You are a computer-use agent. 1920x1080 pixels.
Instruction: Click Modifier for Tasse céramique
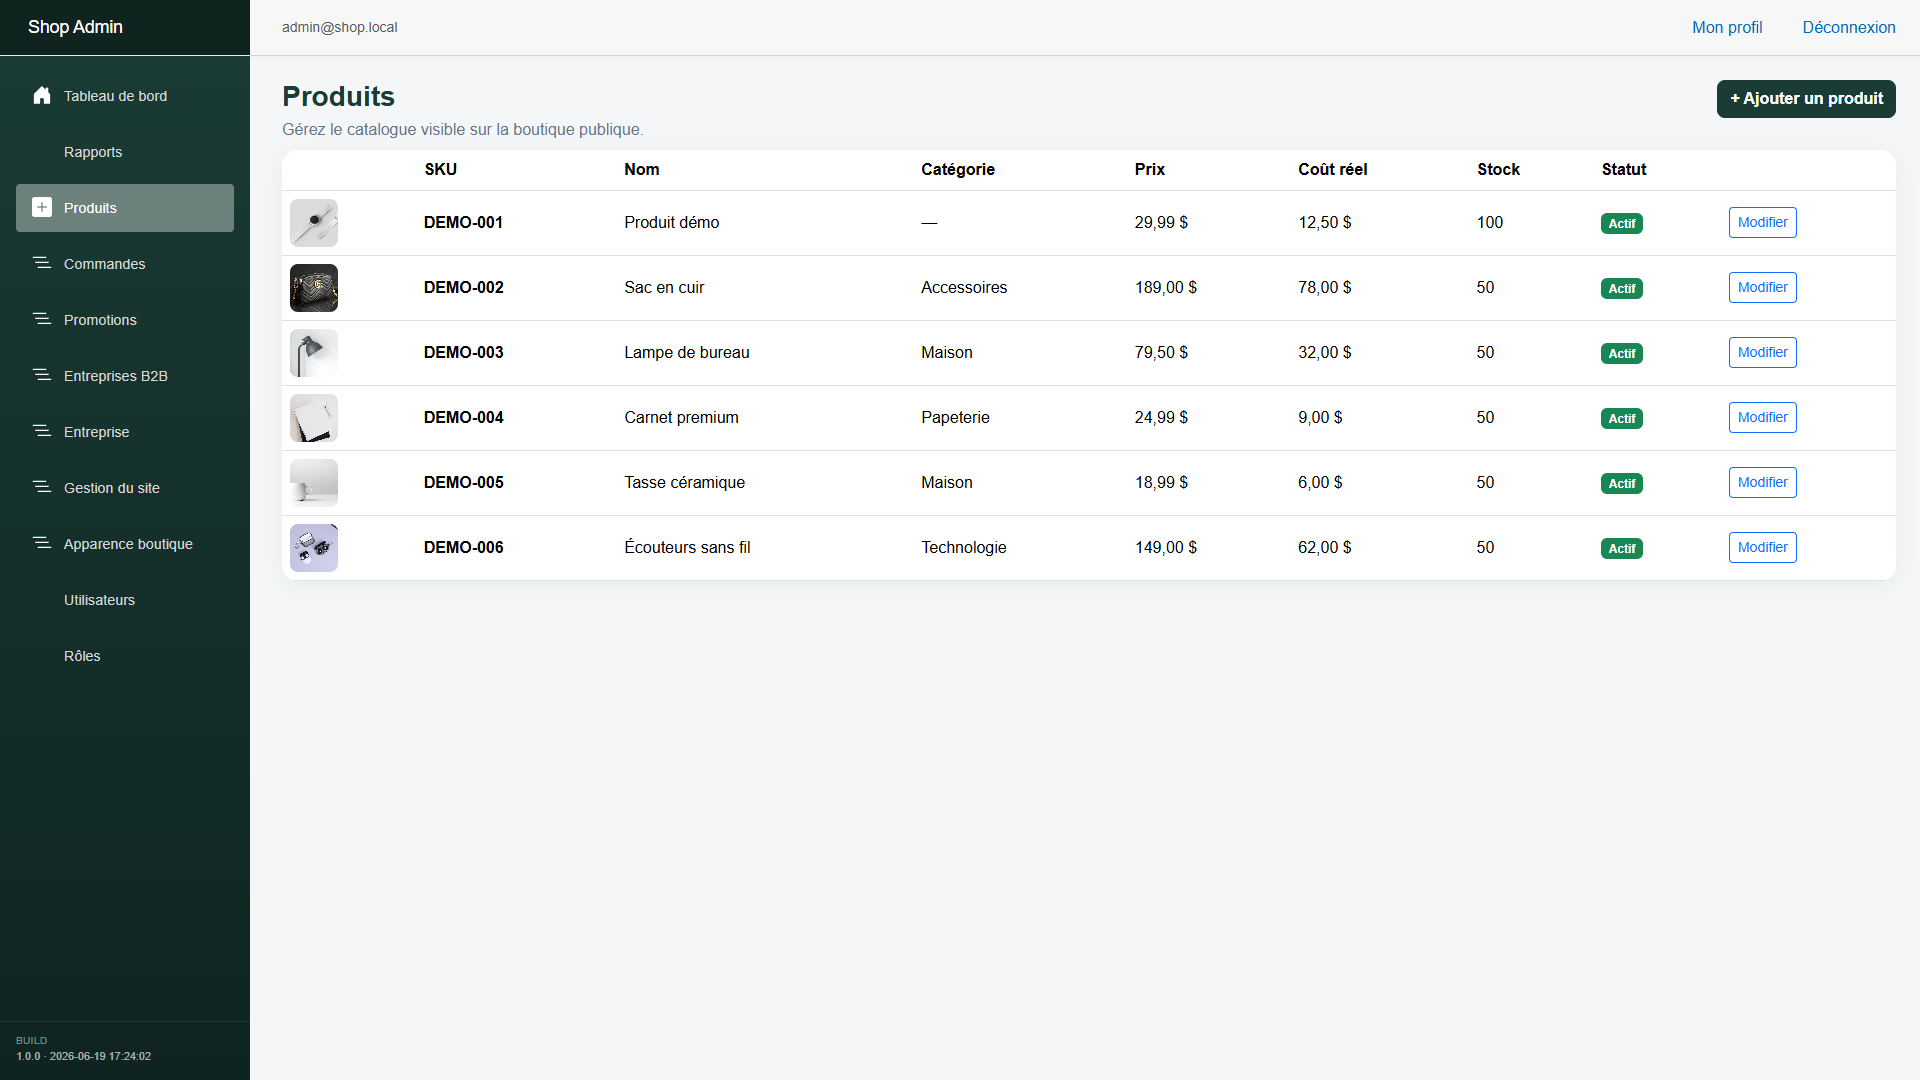(x=1762, y=482)
